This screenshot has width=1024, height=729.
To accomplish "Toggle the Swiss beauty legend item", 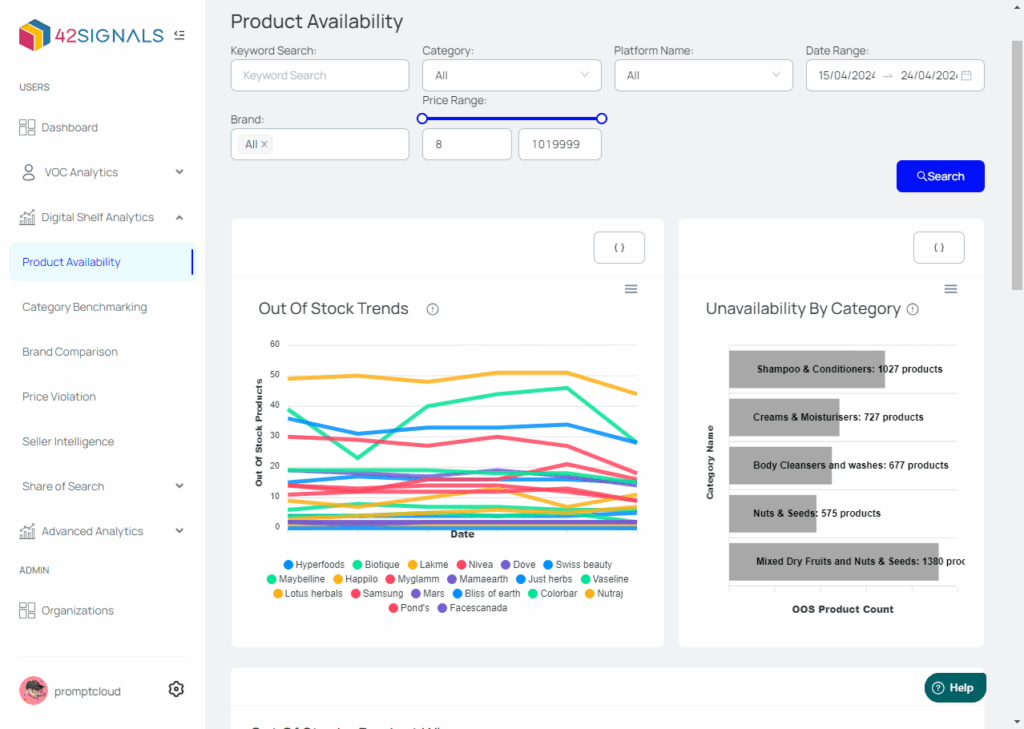I will (582, 564).
